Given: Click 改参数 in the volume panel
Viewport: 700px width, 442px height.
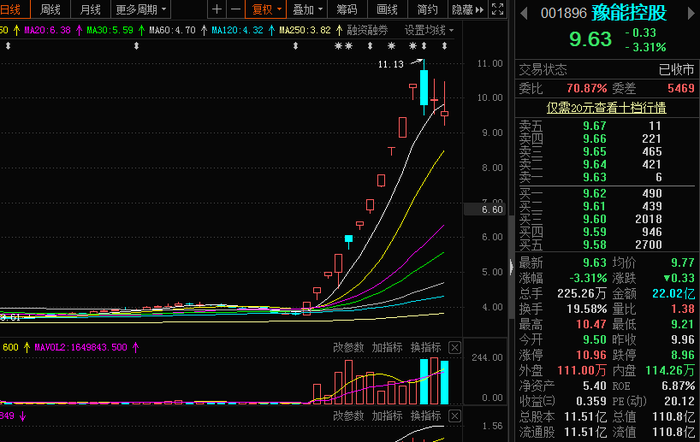Looking at the screenshot, I should [348, 347].
